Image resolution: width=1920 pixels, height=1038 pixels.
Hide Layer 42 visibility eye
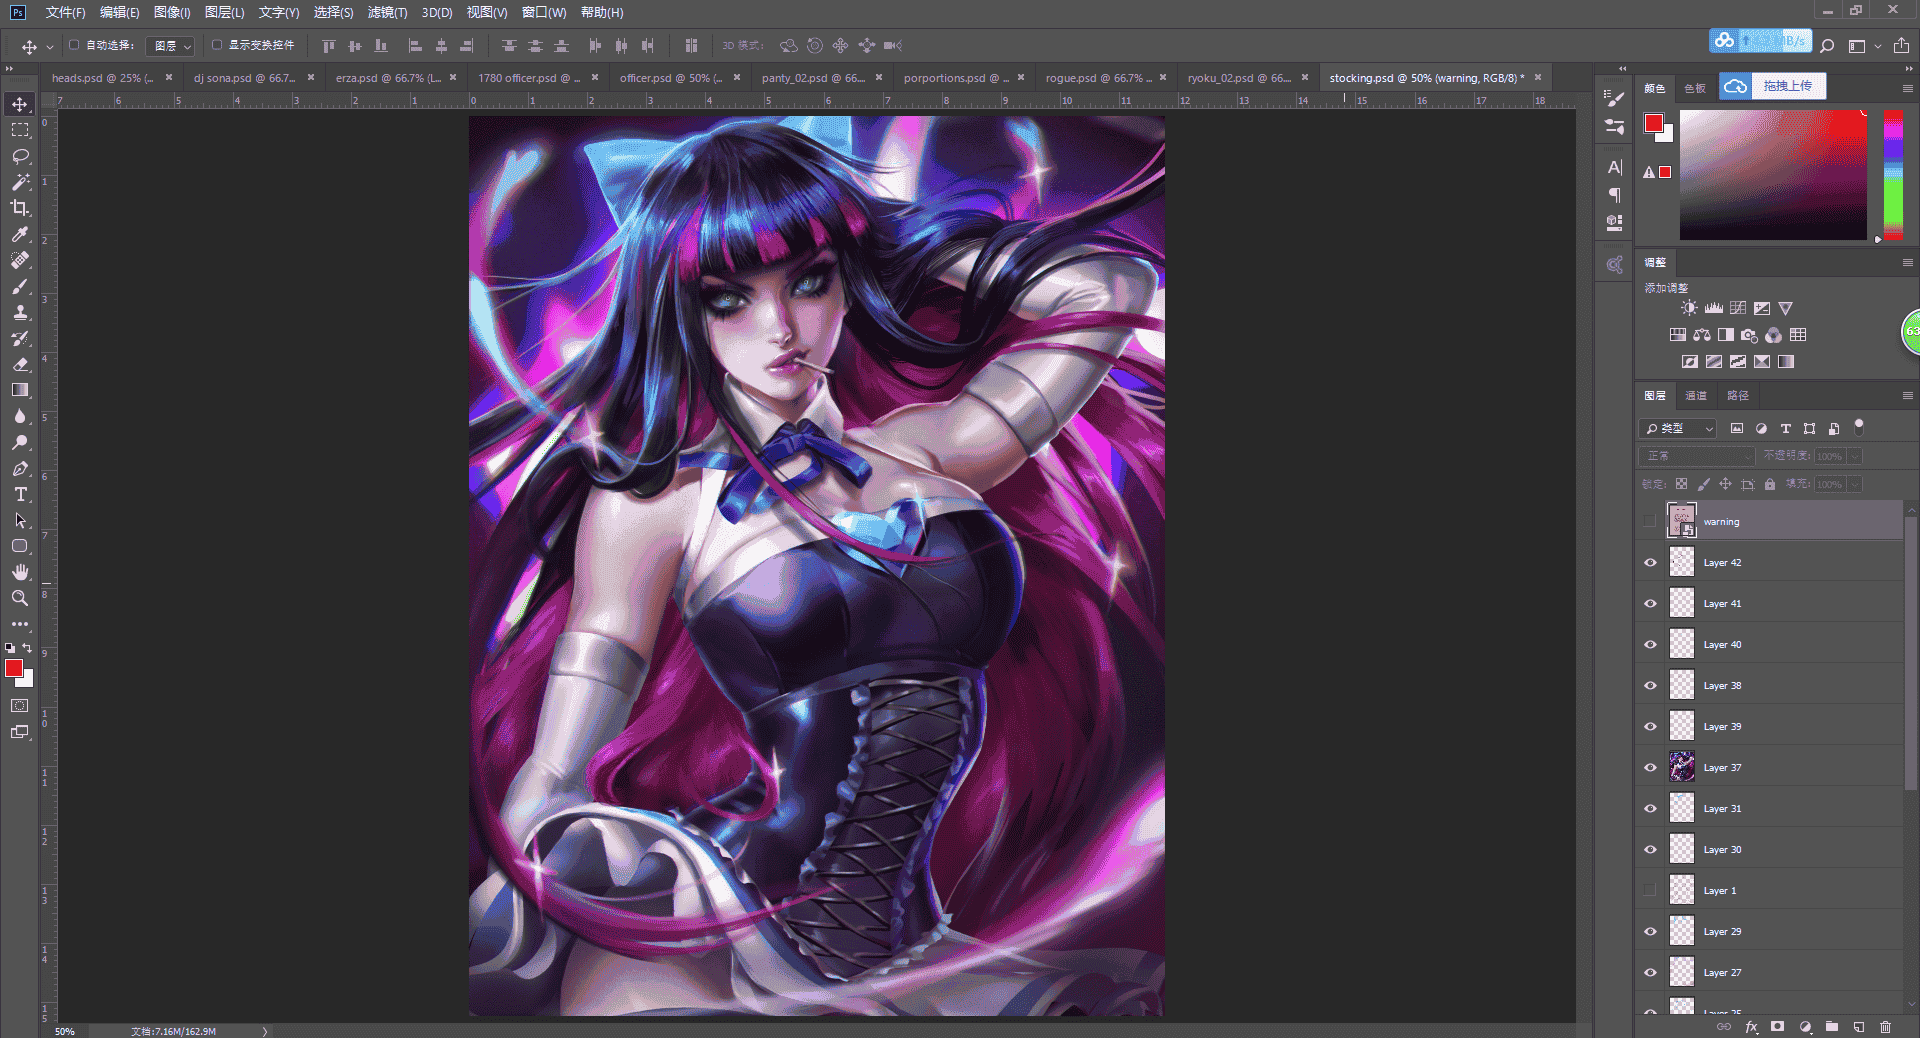(x=1650, y=563)
